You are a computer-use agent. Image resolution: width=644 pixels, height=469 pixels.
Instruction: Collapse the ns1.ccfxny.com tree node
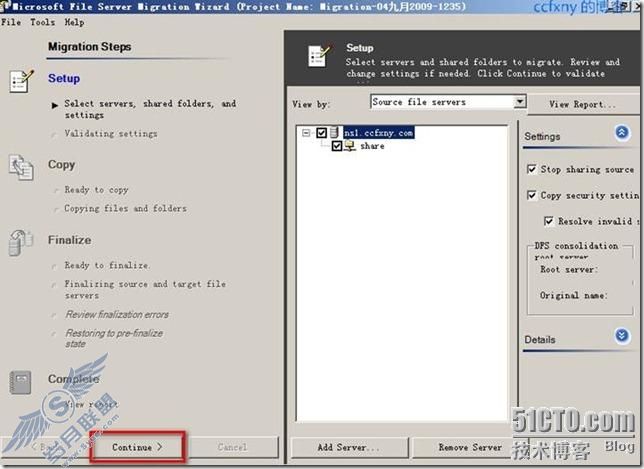(x=306, y=133)
